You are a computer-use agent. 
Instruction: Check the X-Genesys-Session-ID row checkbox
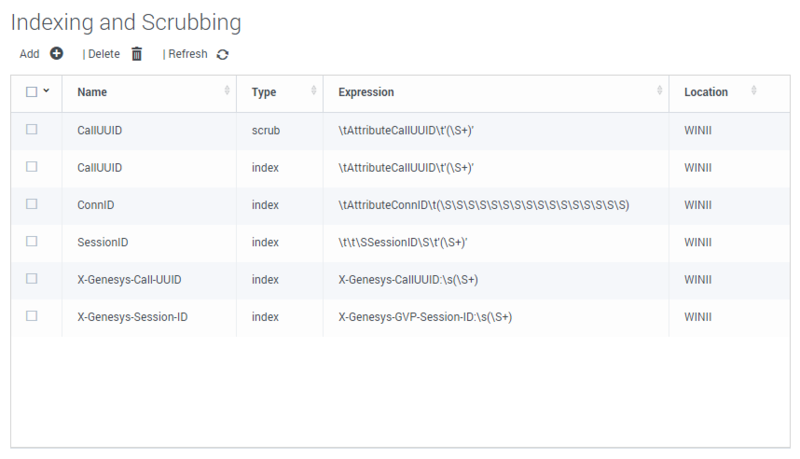tap(32, 316)
